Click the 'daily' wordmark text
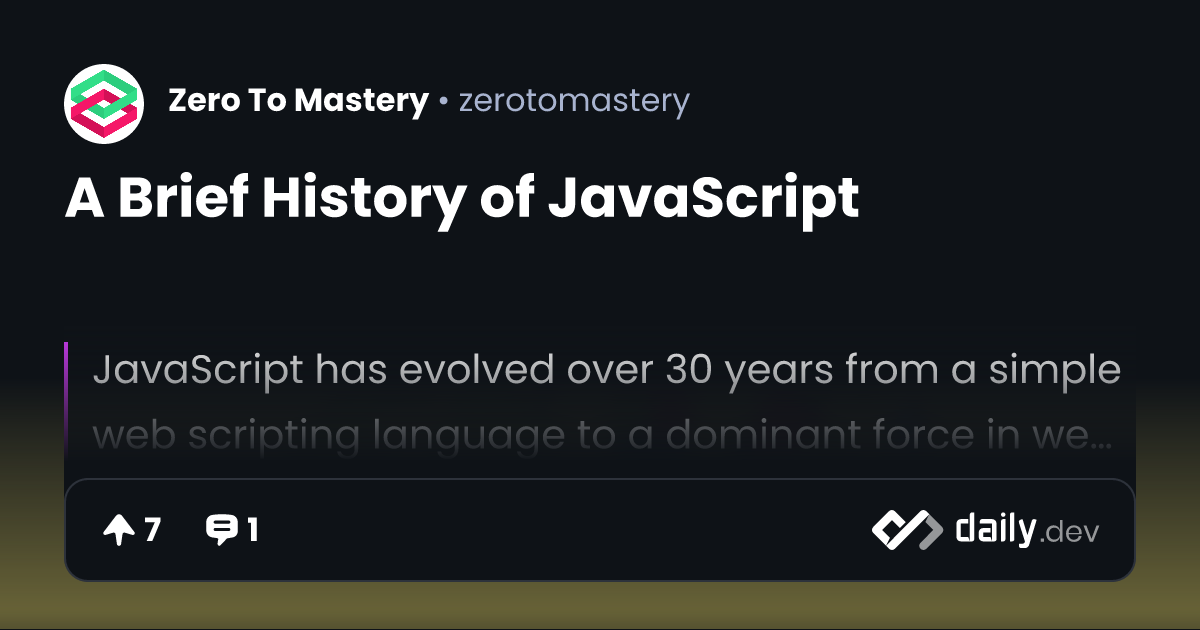1200x630 pixels. pos(994,529)
